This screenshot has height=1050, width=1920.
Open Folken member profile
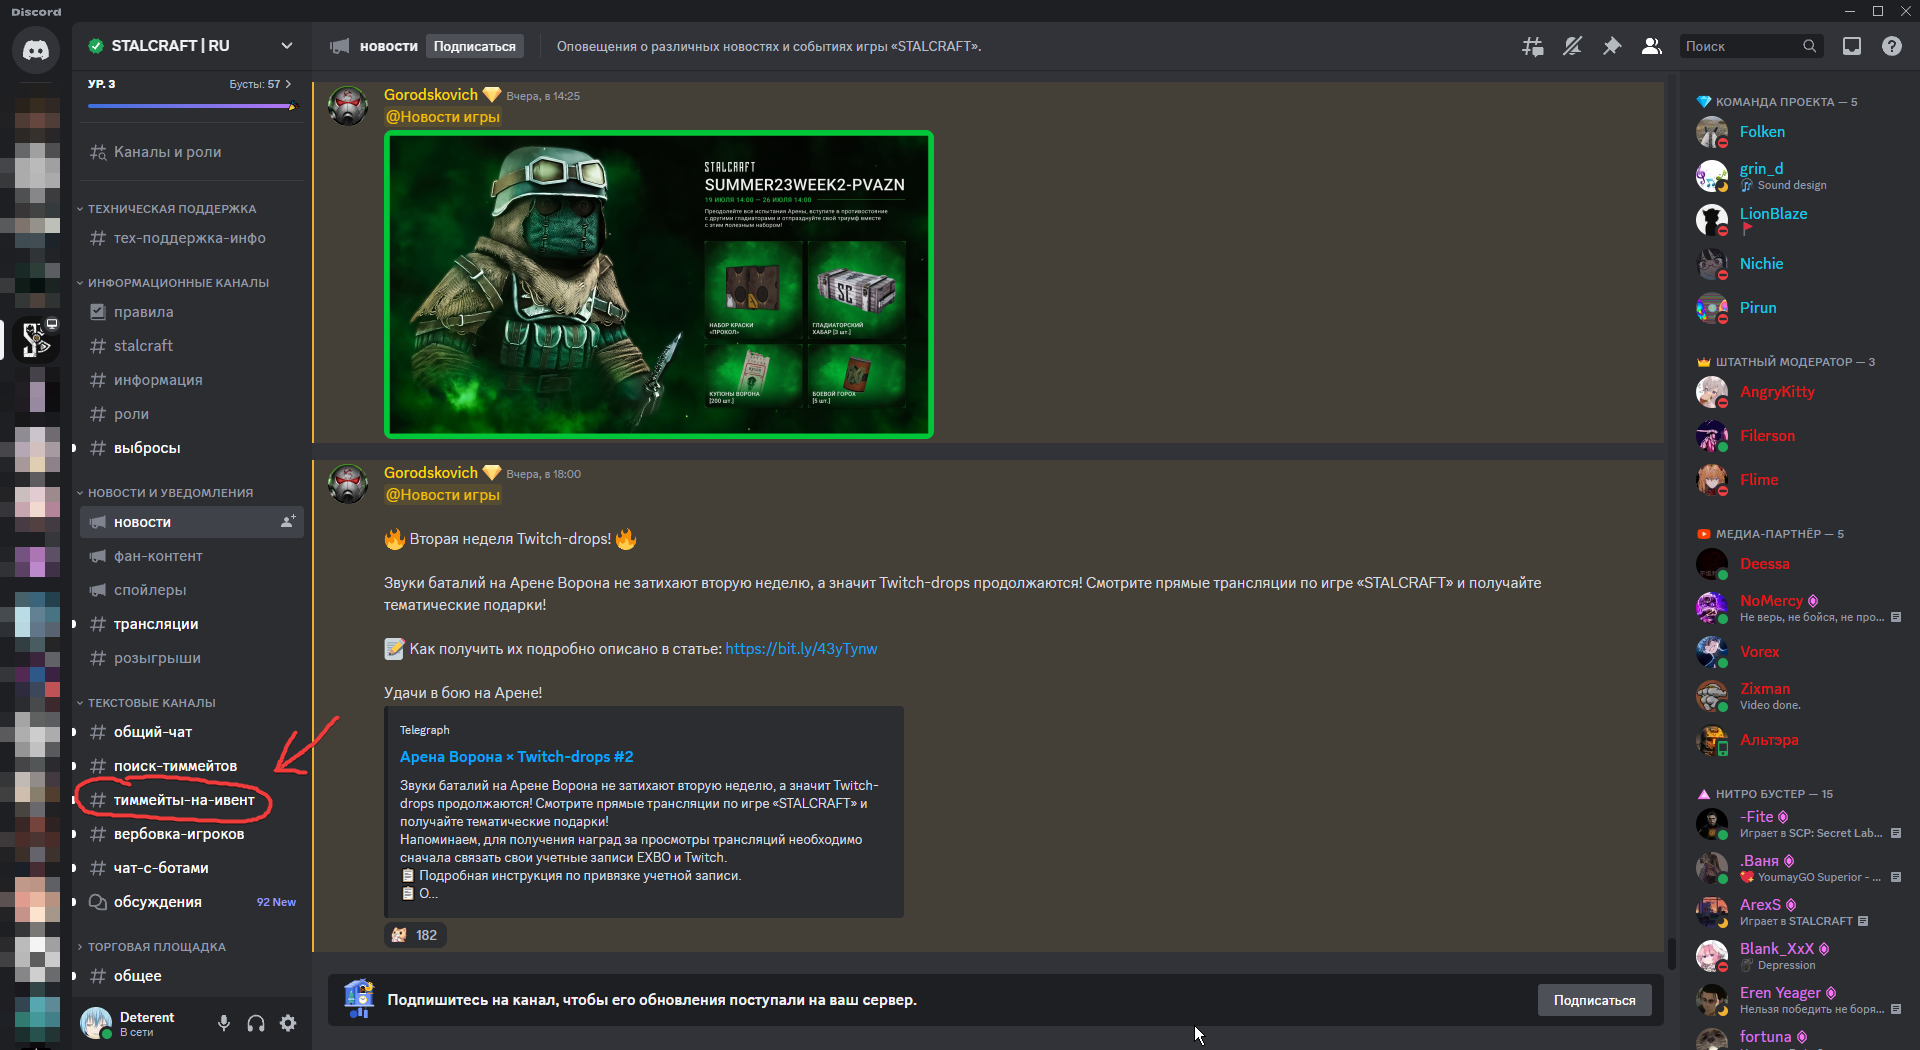pyautogui.click(x=1790, y=132)
